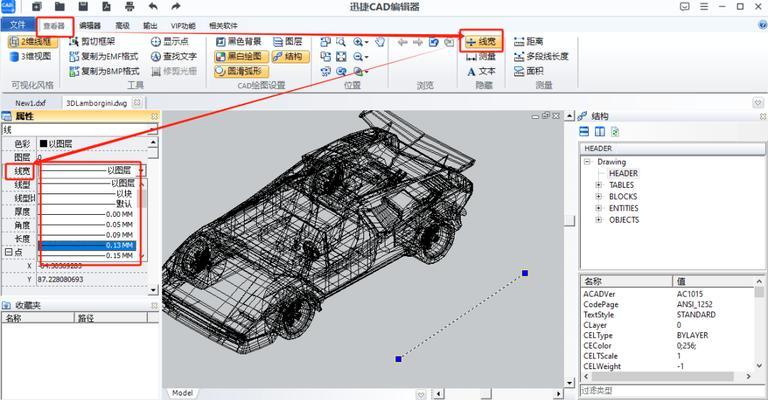
Task: Click the 测量 measure tool
Action: (481, 57)
